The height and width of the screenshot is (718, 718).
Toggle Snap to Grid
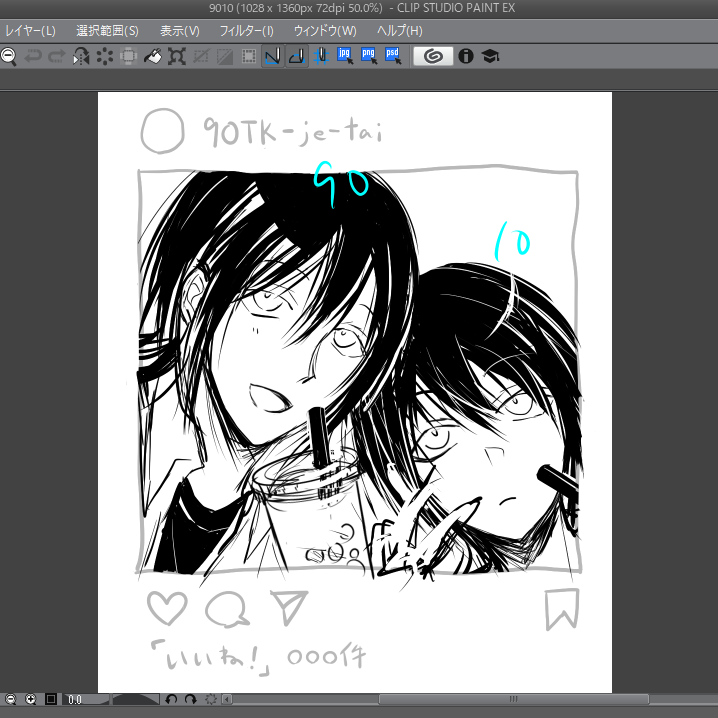tap(321, 57)
